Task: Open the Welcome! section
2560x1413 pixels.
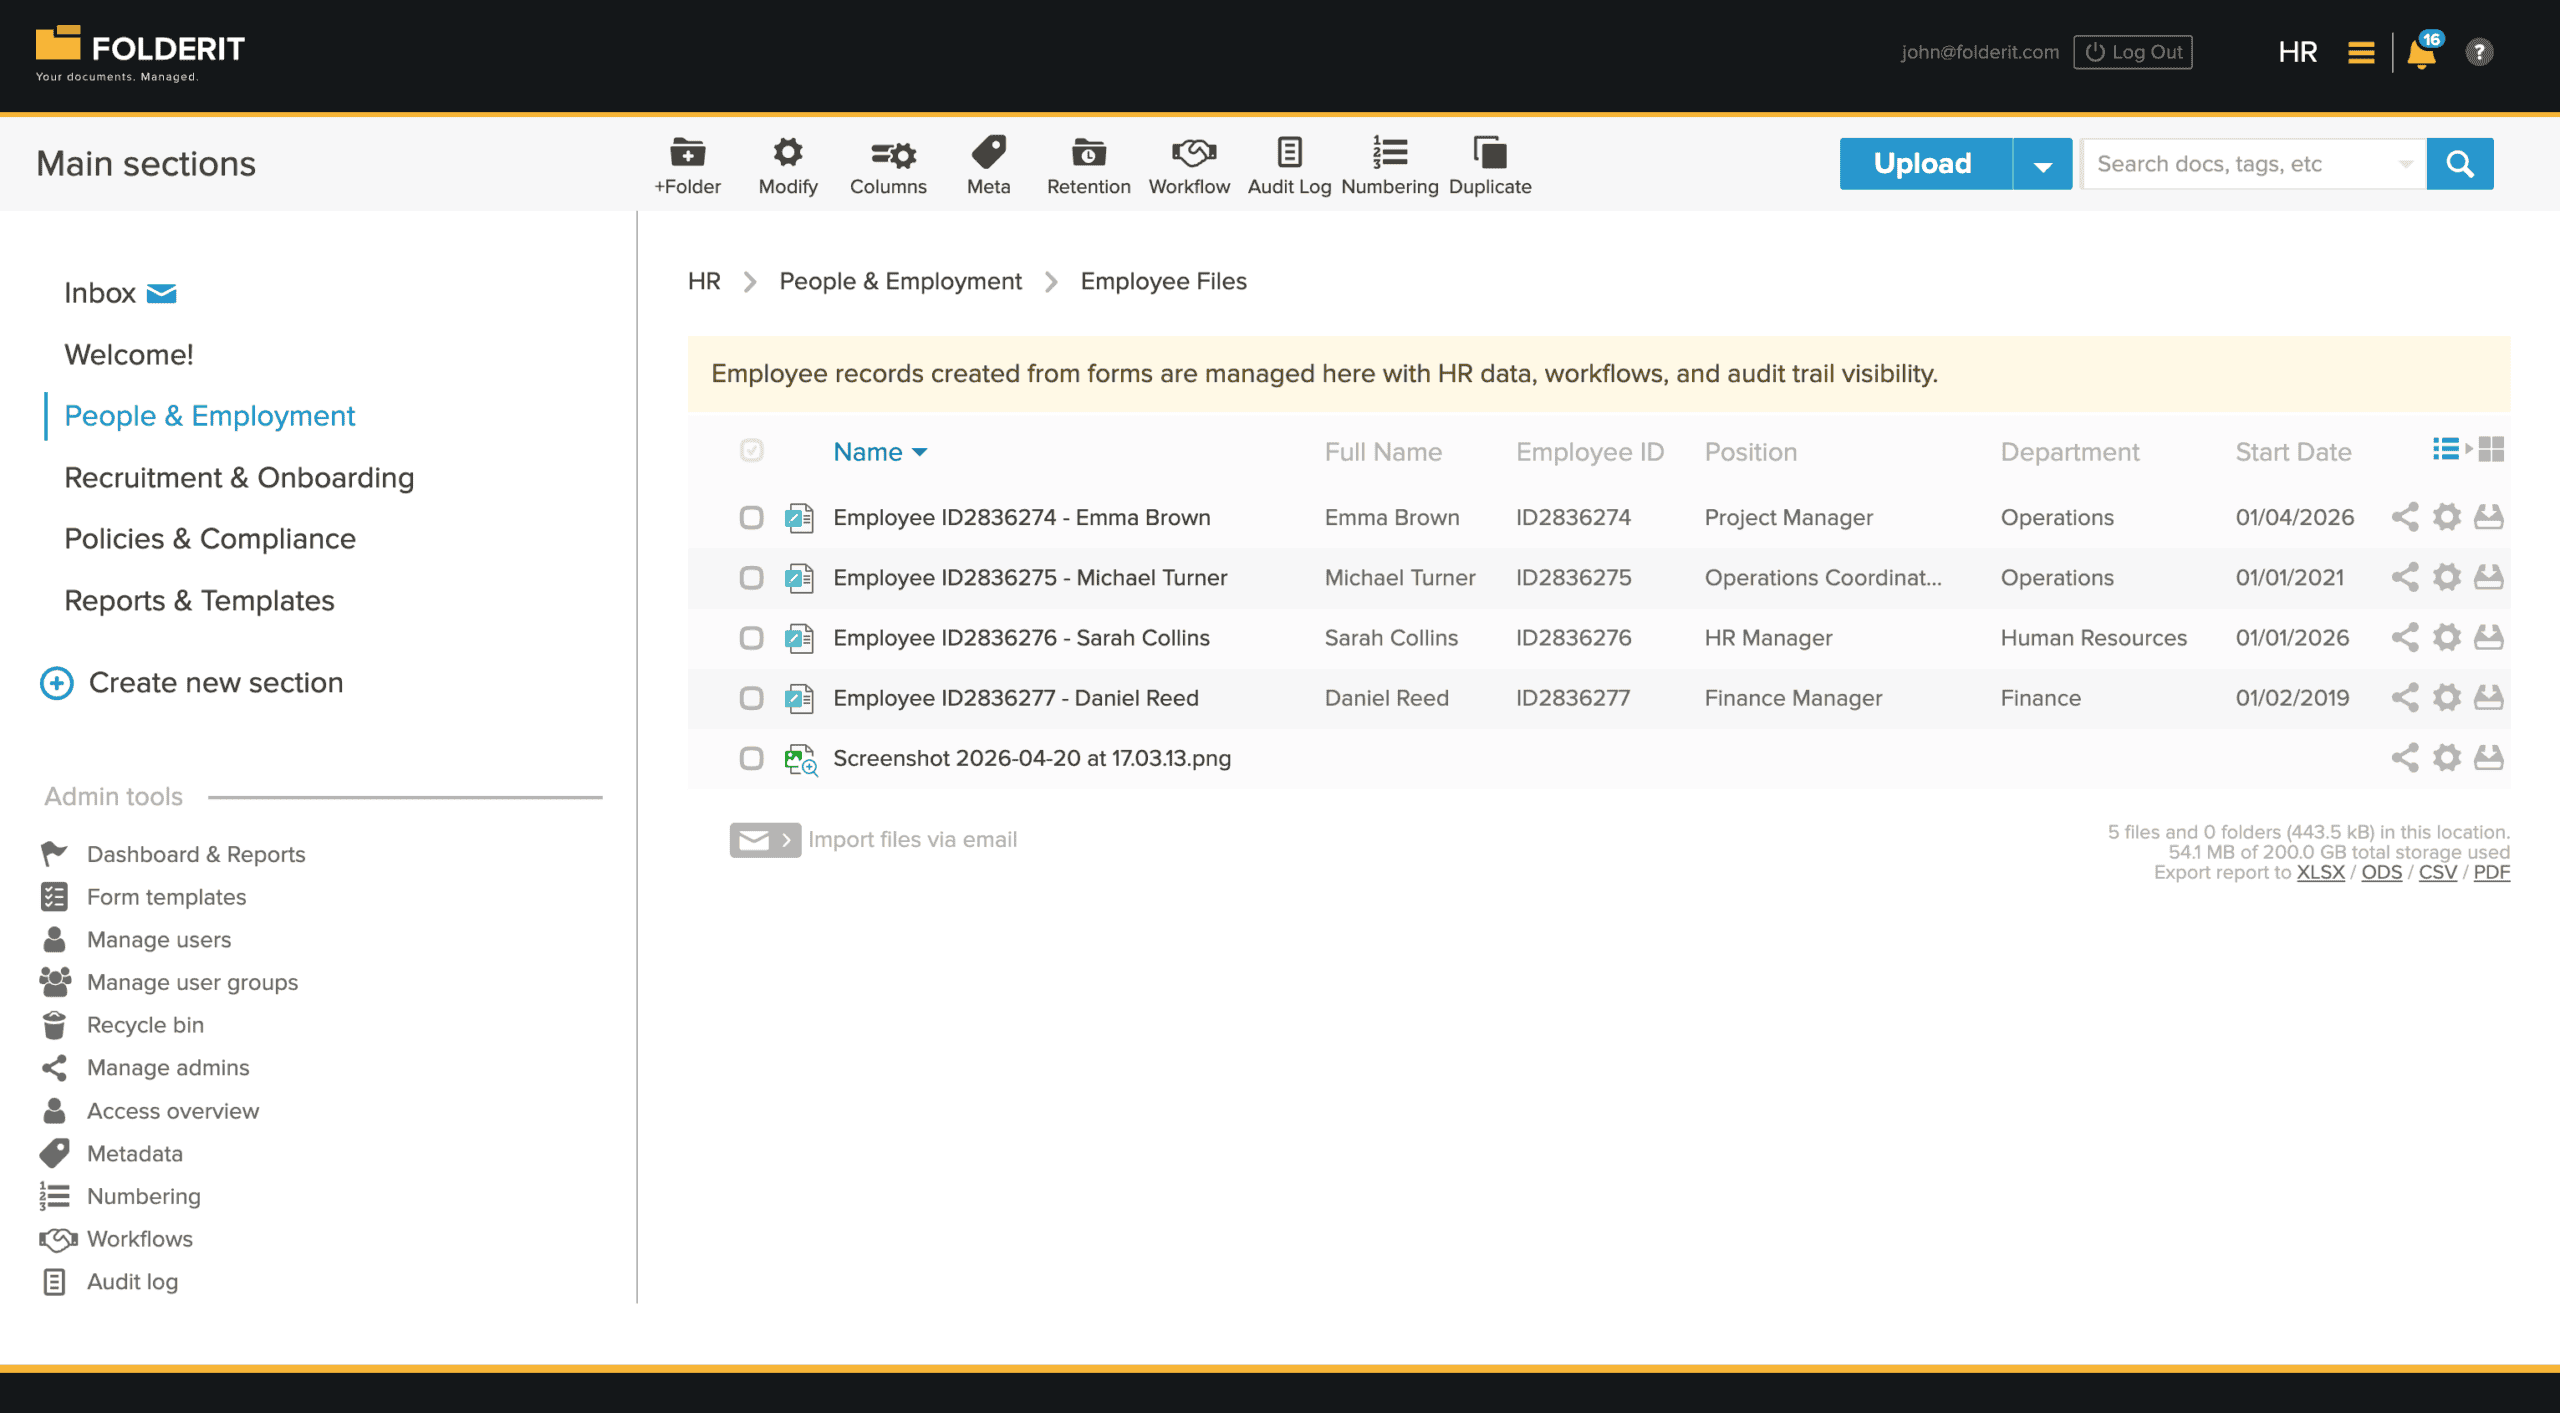Action: click(129, 355)
